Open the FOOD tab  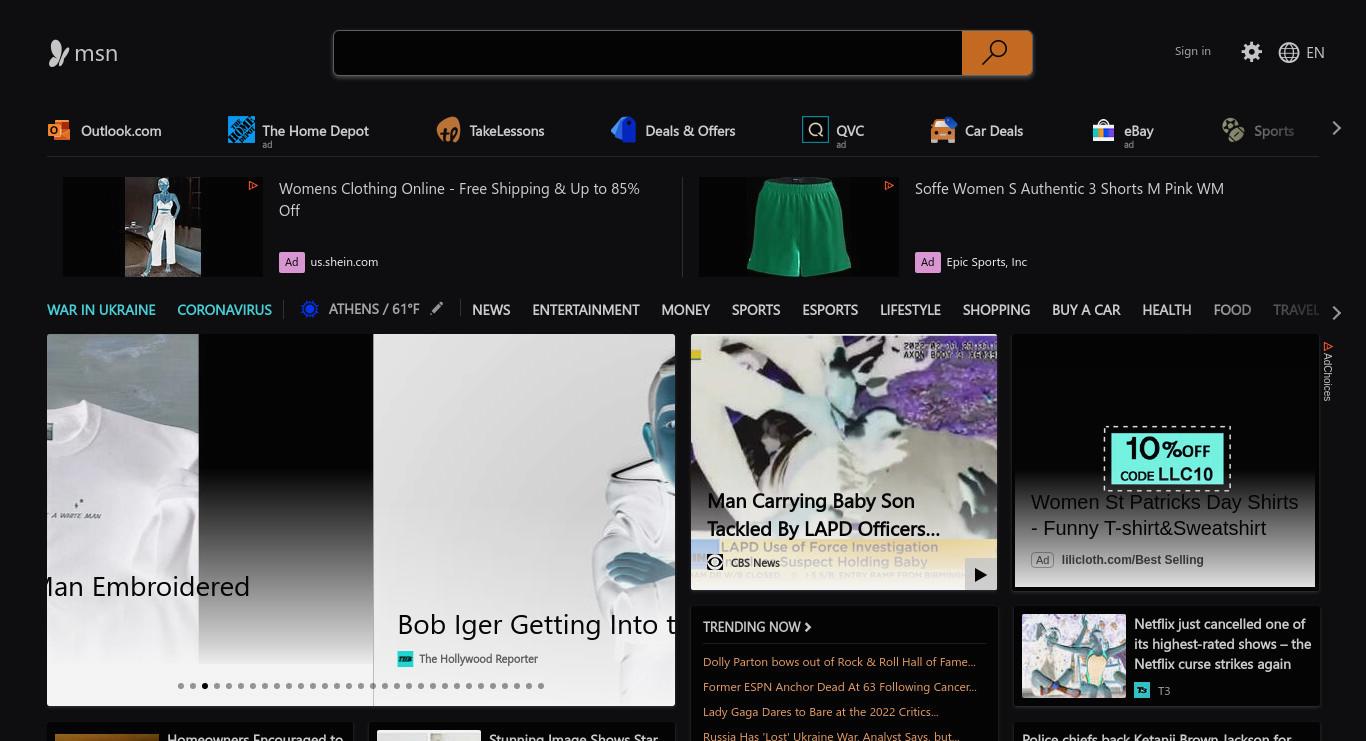[1232, 310]
